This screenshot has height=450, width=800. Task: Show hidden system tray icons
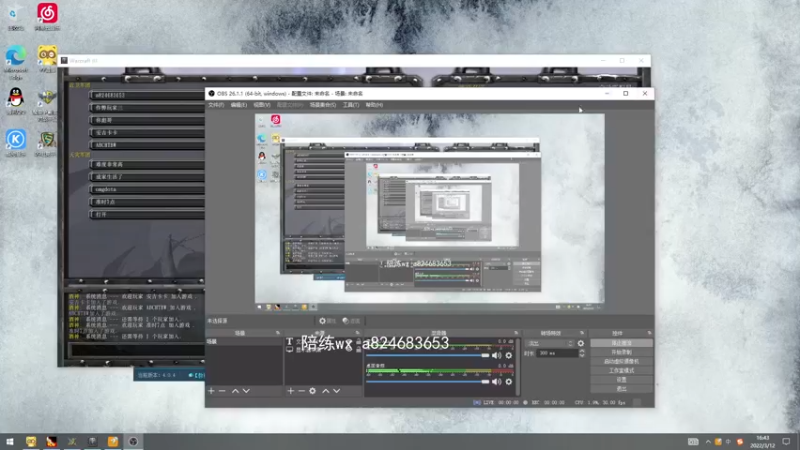[x=708, y=441]
